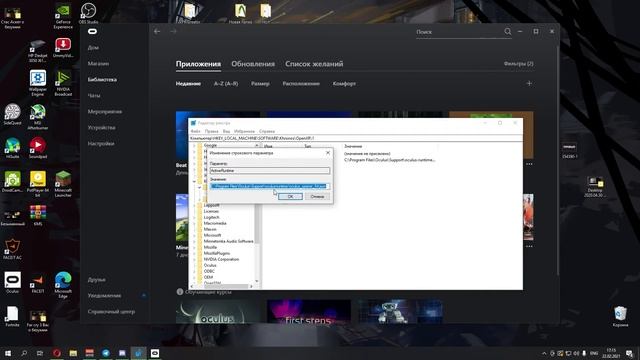Click the ActiveRuntime parameter name field
640x360 pixels.
(x=269, y=171)
